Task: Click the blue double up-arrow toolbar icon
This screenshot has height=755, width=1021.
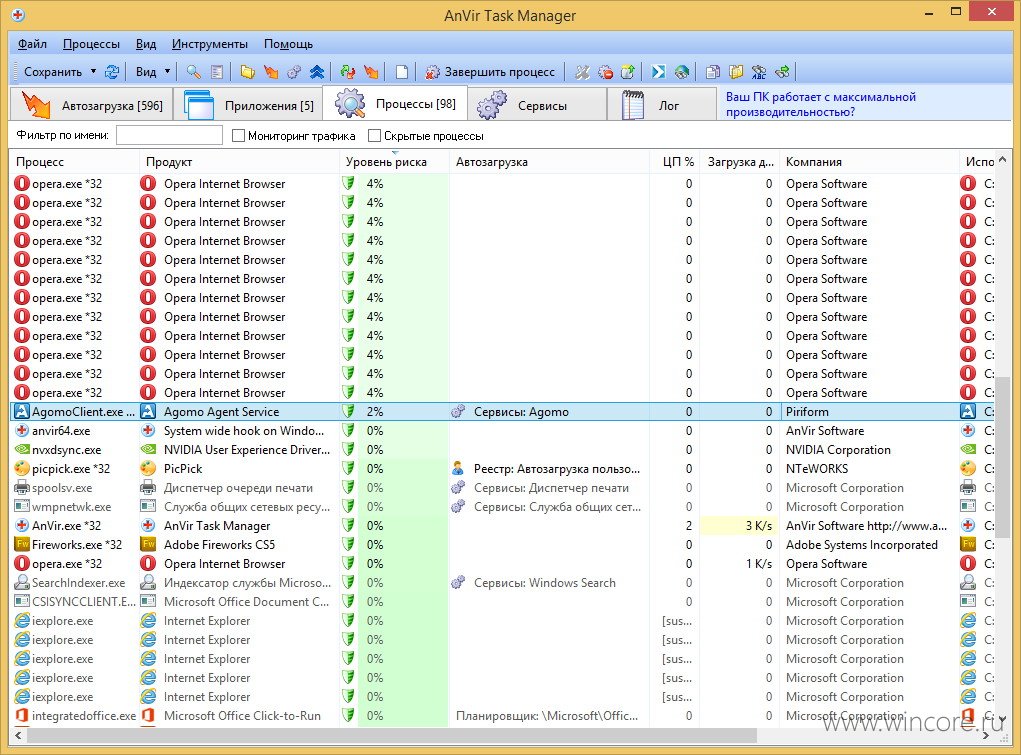Action: pyautogui.click(x=317, y=72)
